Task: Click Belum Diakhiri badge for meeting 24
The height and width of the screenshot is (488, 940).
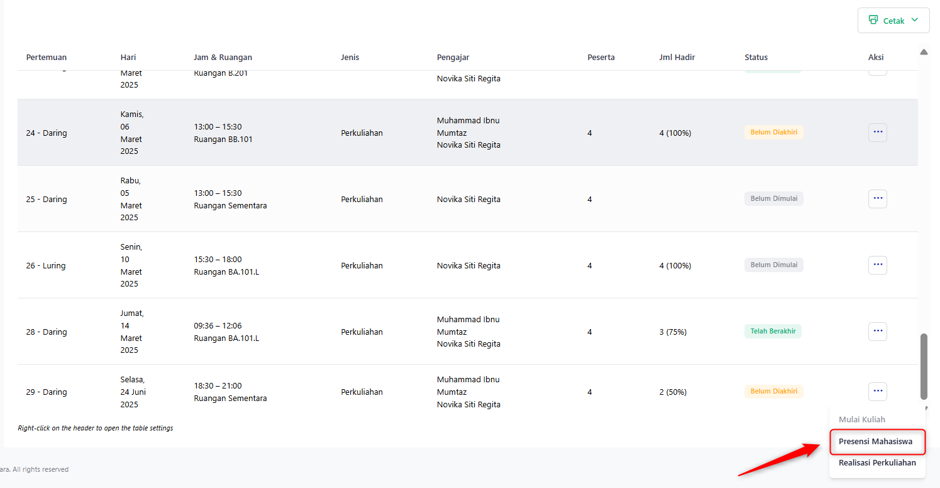Action: [x=773, y=132]
